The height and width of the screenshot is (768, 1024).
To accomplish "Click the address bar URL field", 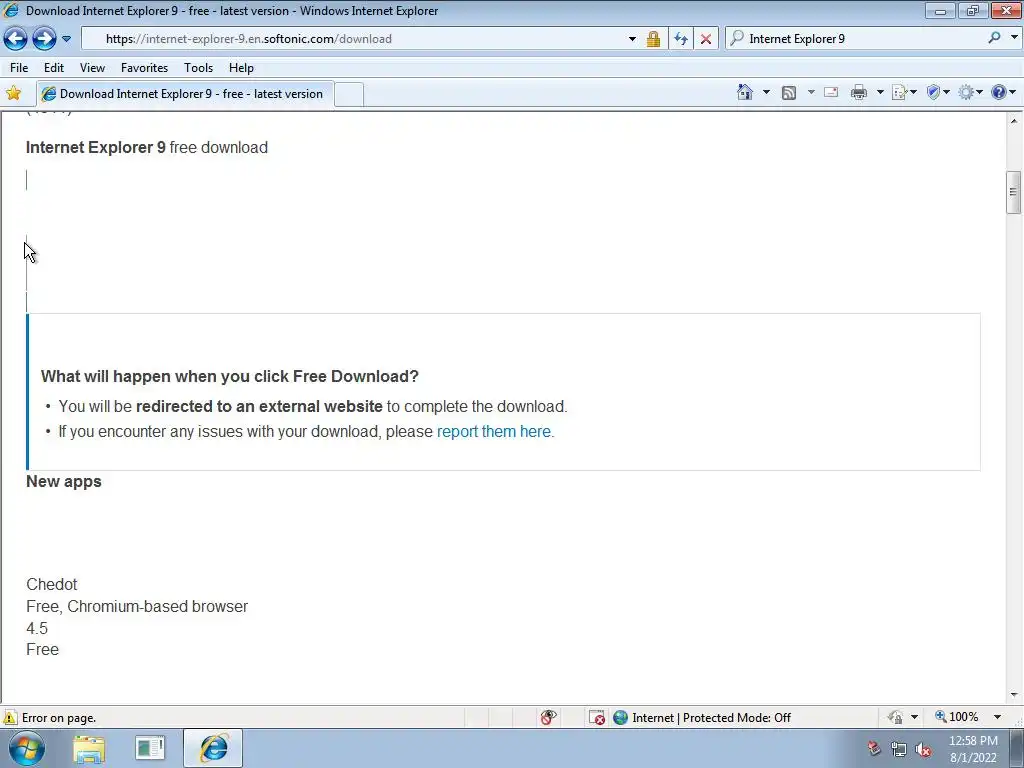I will click(x=353, y=39).
